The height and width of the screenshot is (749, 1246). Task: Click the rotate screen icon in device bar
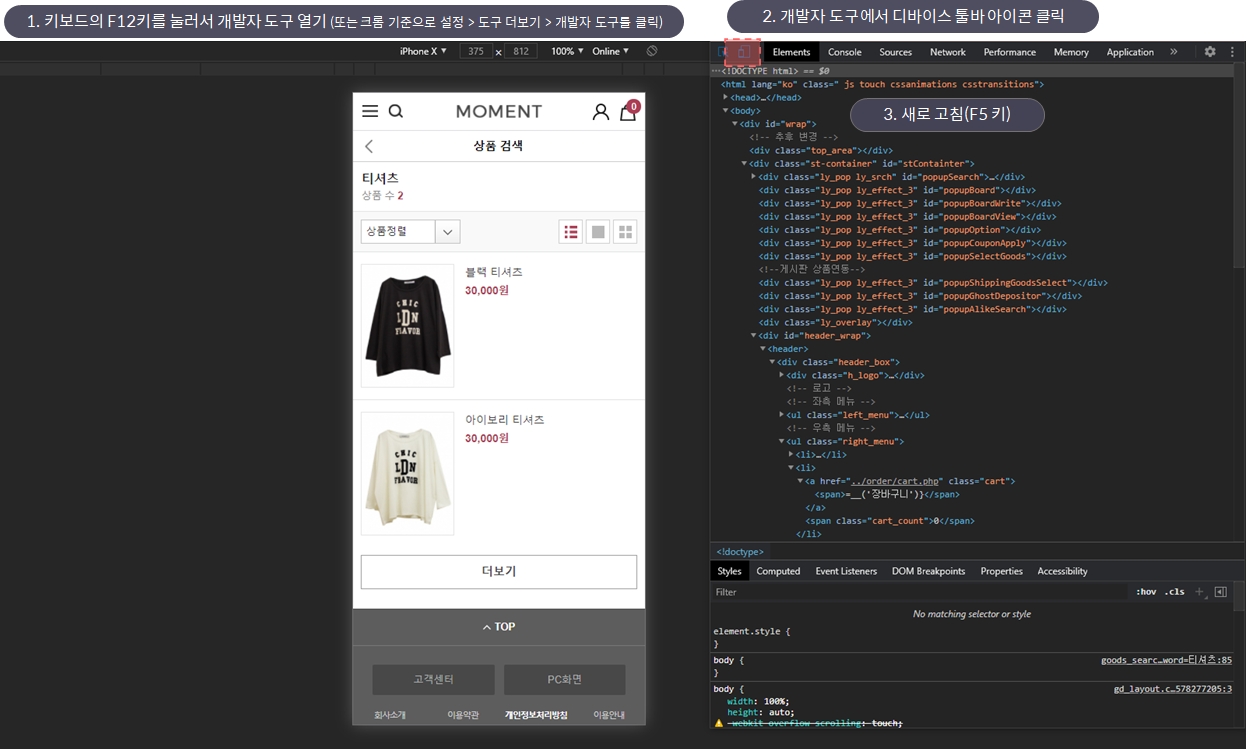tap(652, 51)
